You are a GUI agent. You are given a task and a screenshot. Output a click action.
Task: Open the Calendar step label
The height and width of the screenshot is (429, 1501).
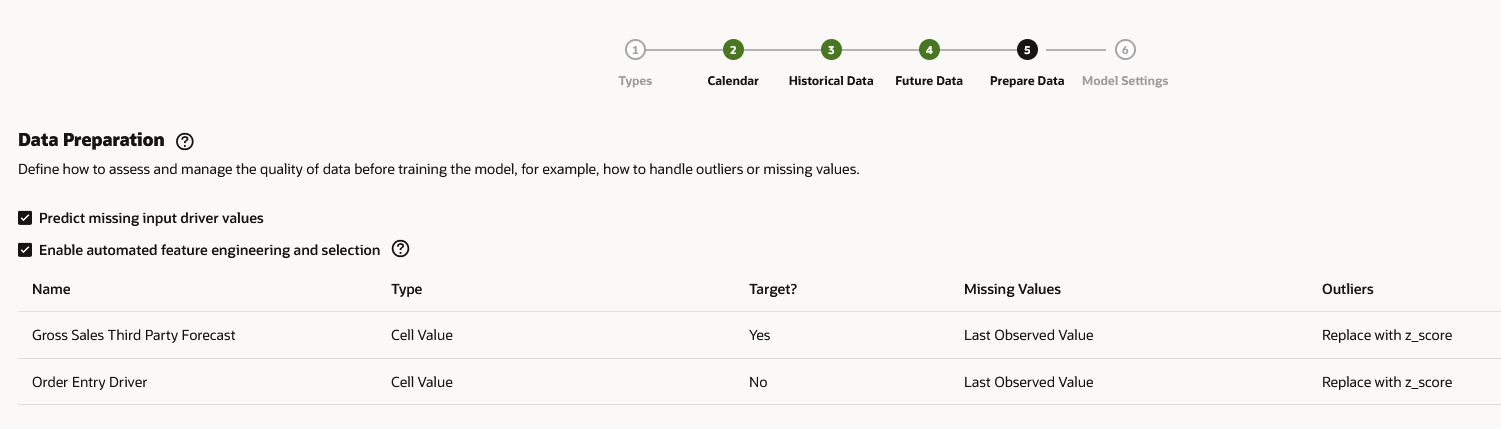pyautogui.click(x=733, y=81)
